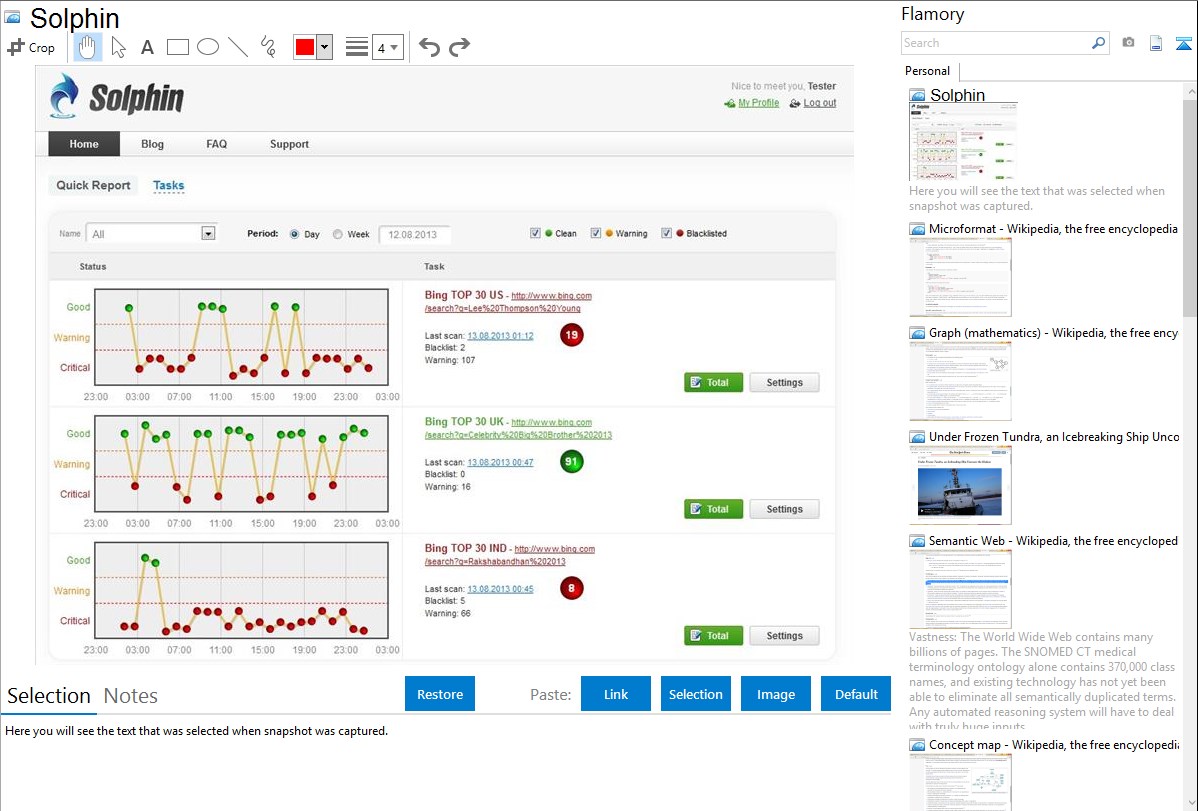The height and width of the screenshot is (811, 1198).
Task: Click the blue Image paste button
Action: click(775, 694)
